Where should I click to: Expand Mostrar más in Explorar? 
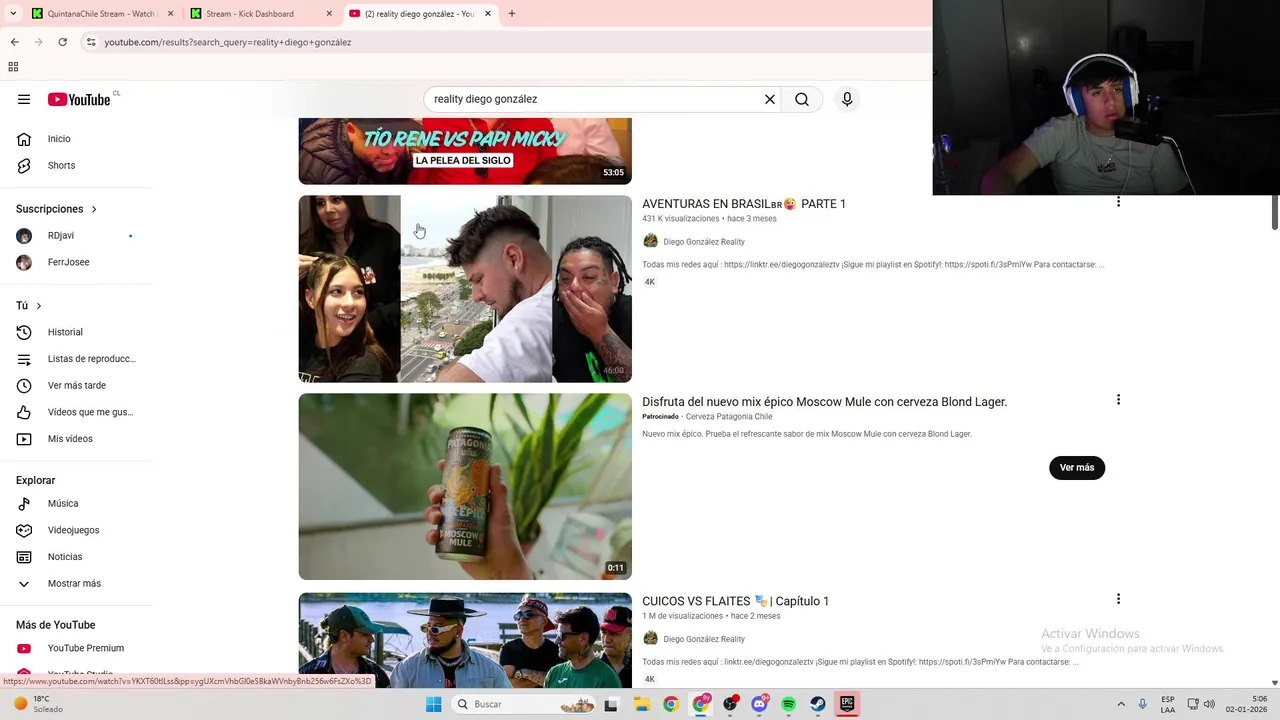click(x=76, y=583)
